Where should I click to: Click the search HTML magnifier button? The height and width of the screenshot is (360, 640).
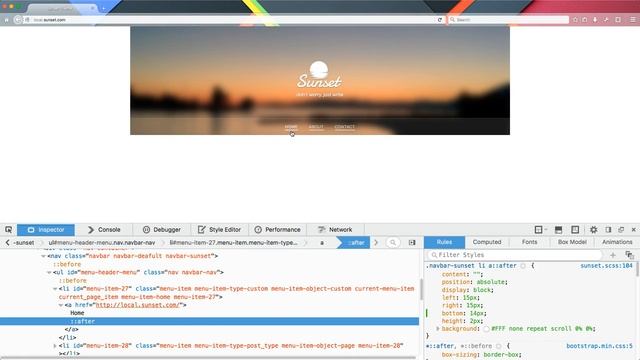click(393, 242)
